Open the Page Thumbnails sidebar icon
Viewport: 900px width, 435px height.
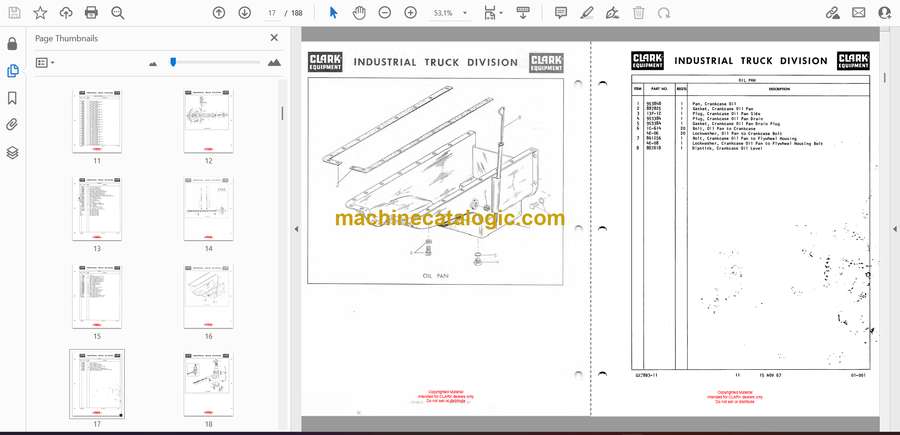click(x=13, y=71)
